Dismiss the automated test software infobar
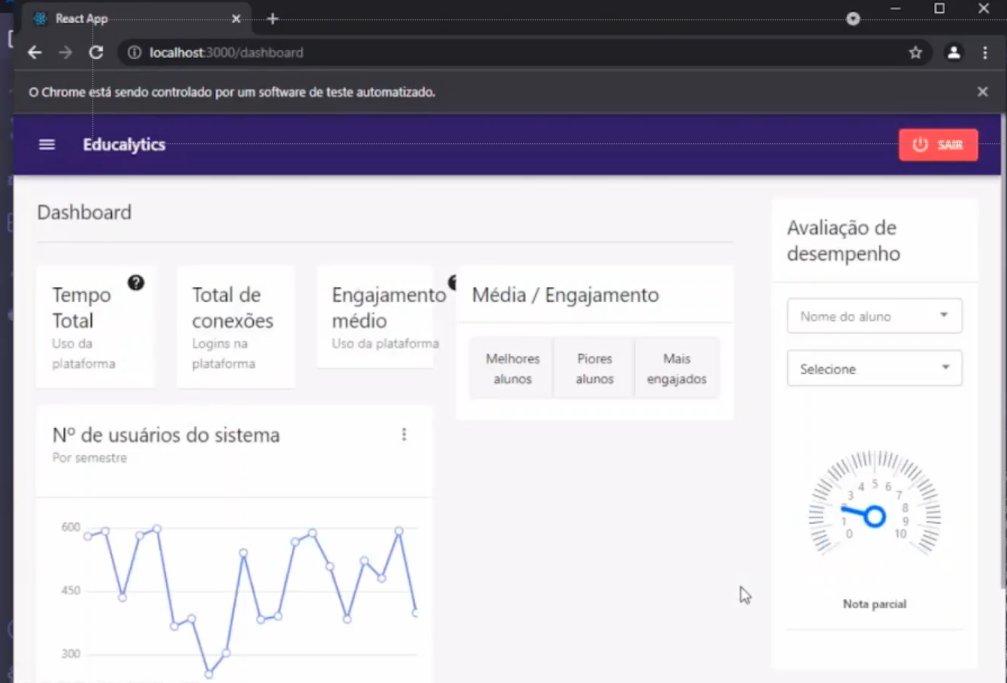 (983, 92)
